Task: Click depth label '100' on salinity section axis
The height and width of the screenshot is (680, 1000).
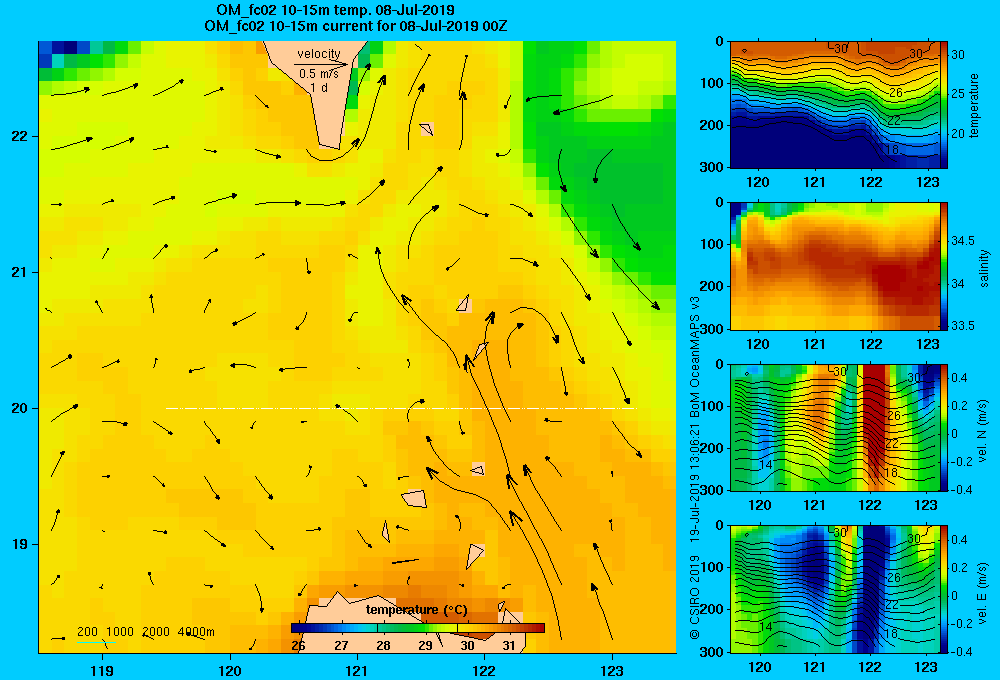Action: [x=714, y=244]
